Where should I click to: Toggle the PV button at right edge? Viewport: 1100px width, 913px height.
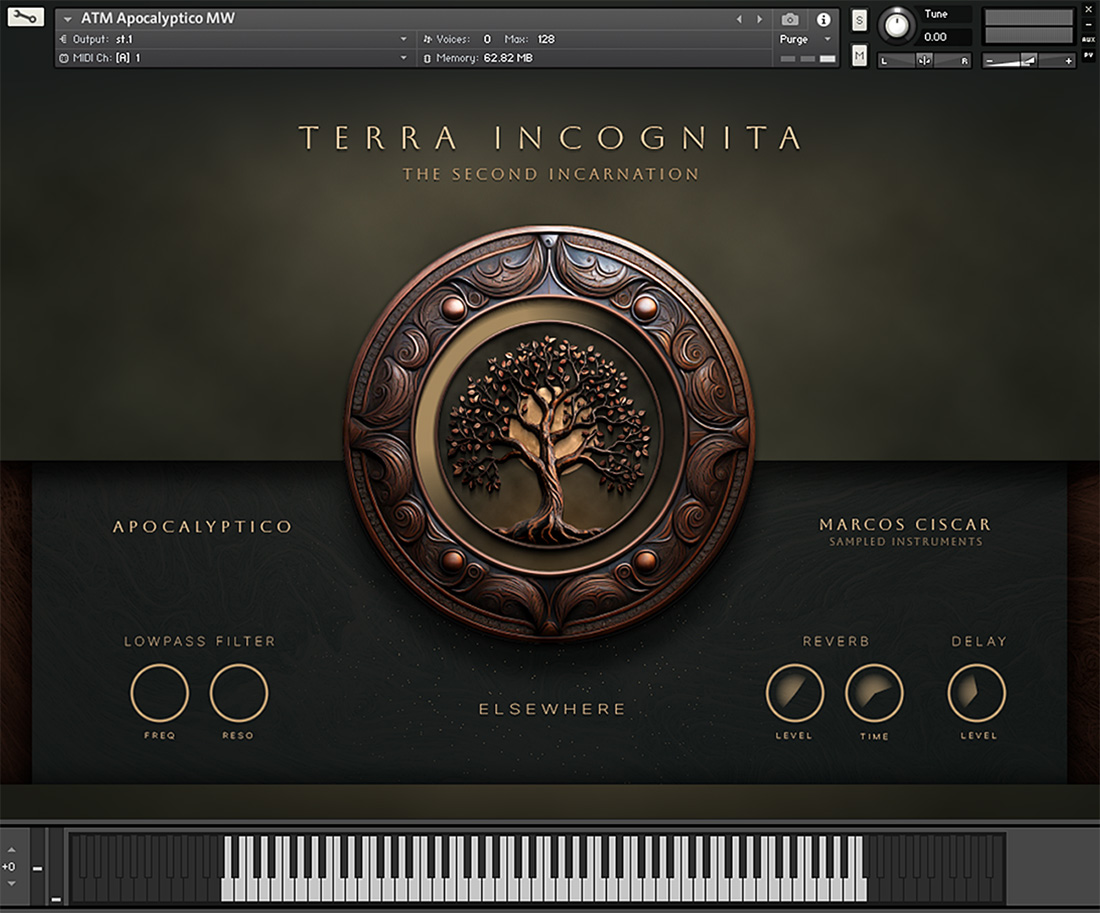coord(1088,55)
